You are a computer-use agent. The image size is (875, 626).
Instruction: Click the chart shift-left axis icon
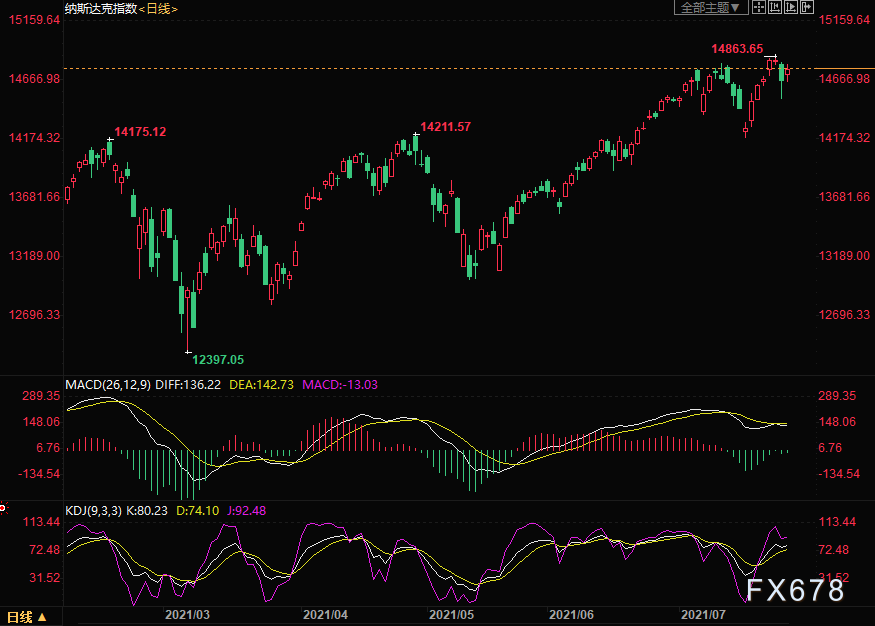pyautogui.click(x=775, y=7)
